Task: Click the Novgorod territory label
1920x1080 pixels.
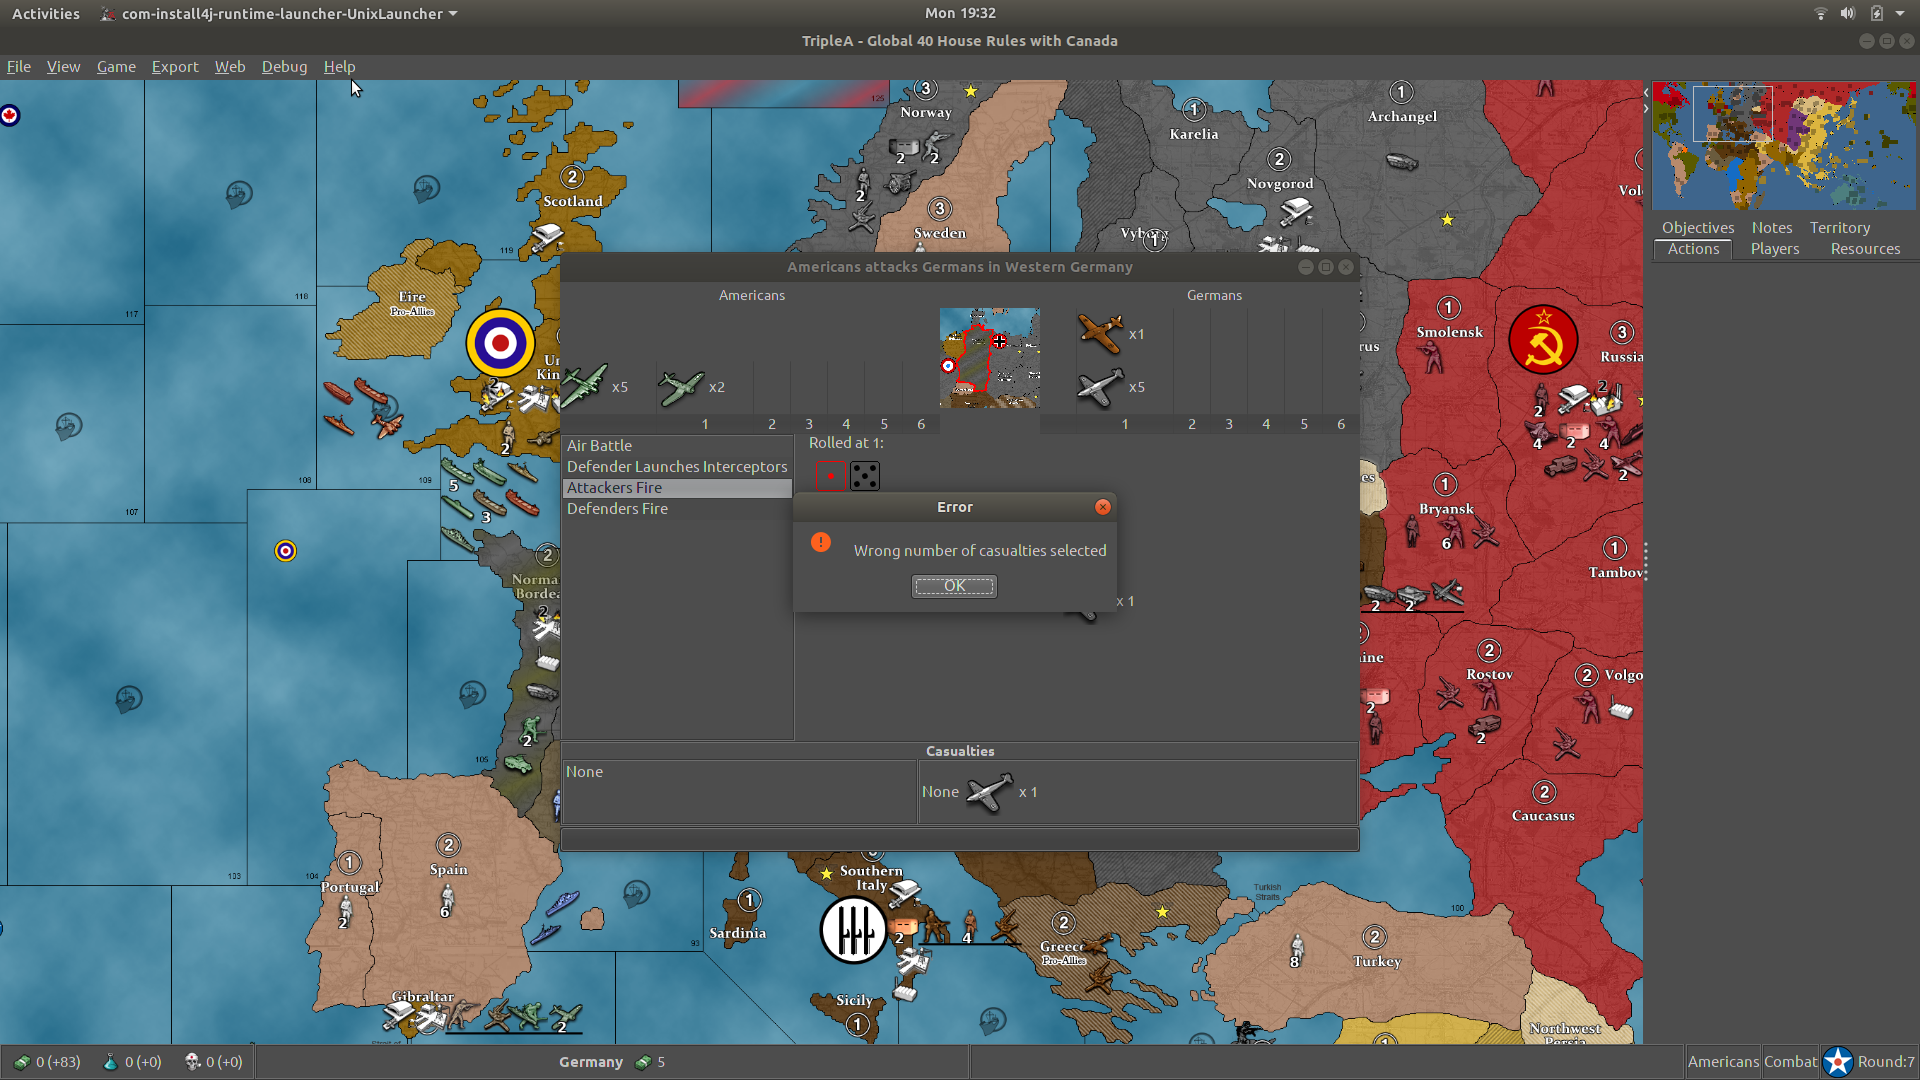Action: point(1280,184)
